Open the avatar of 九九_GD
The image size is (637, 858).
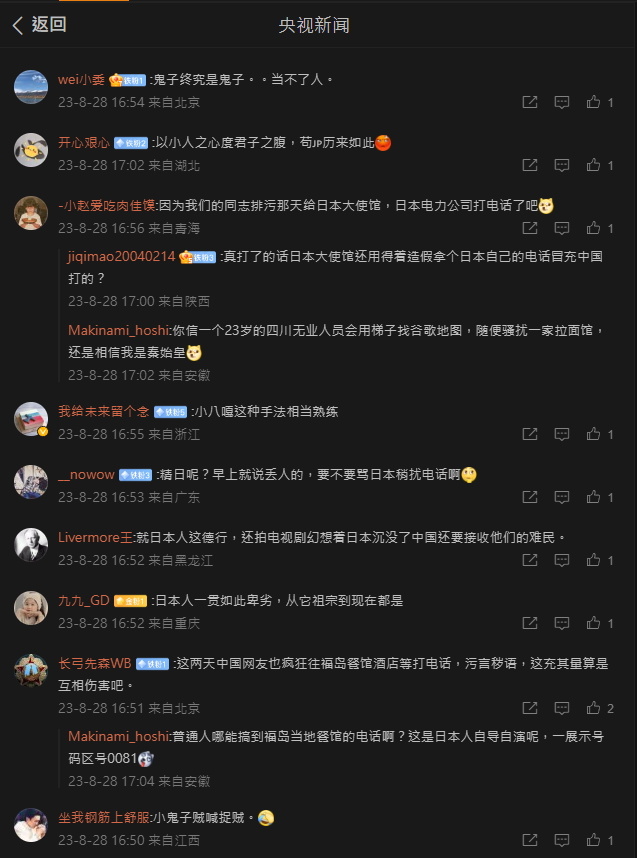tap(31, 607)
